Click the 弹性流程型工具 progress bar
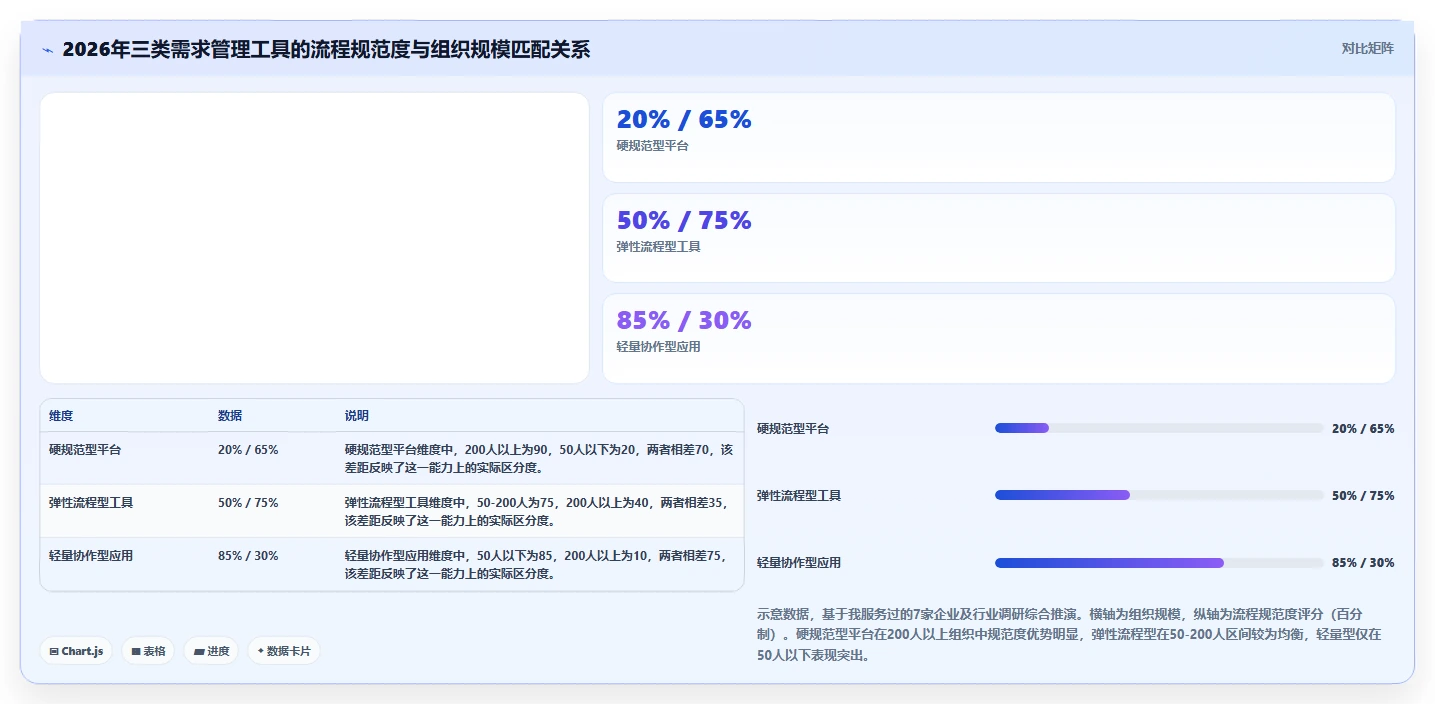Screen dimensions: 1435x704 coord(1159,495)
